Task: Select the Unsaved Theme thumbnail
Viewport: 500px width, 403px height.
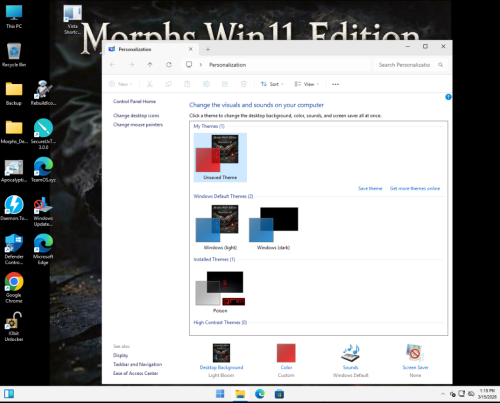Action: point(220,157)
